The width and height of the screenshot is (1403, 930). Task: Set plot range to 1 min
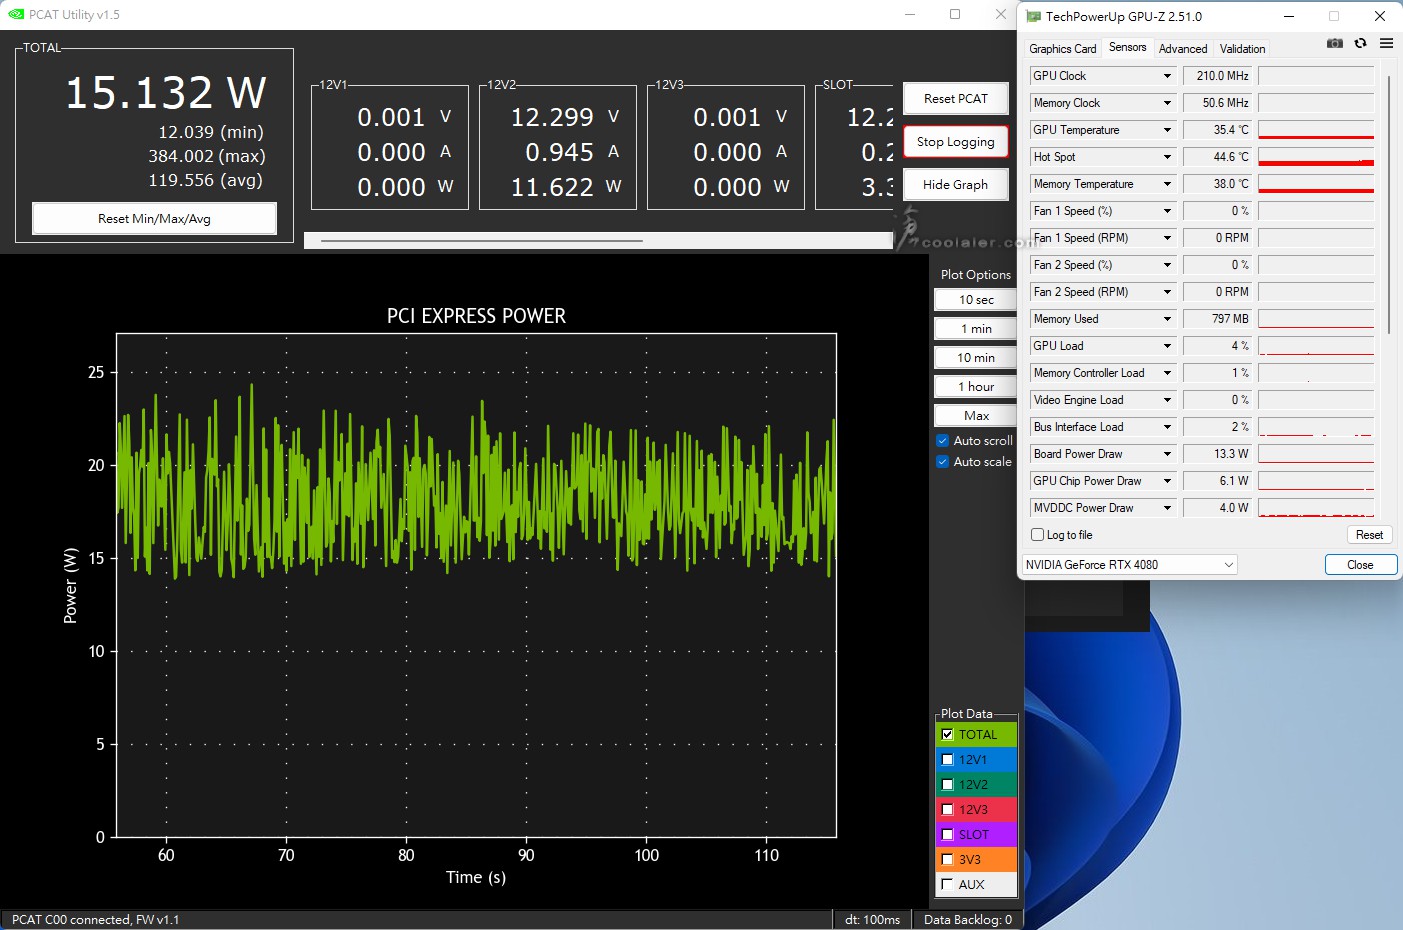976,328
